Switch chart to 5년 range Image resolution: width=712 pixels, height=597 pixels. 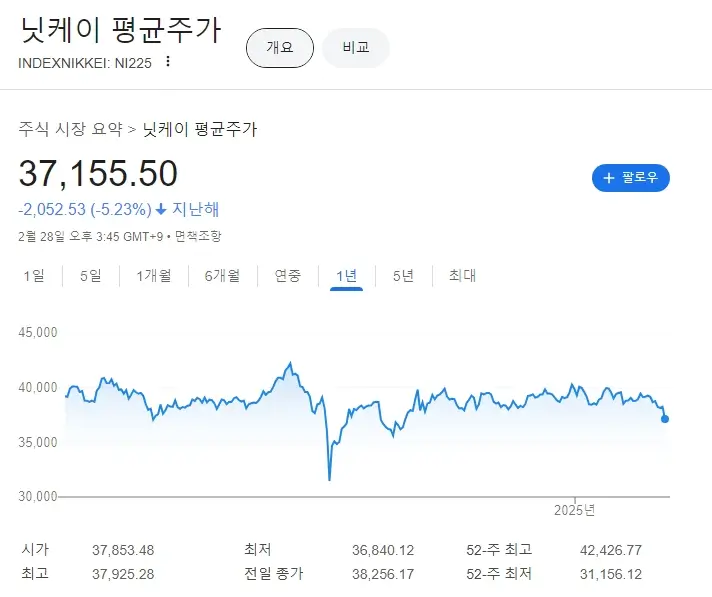(403, 276)
